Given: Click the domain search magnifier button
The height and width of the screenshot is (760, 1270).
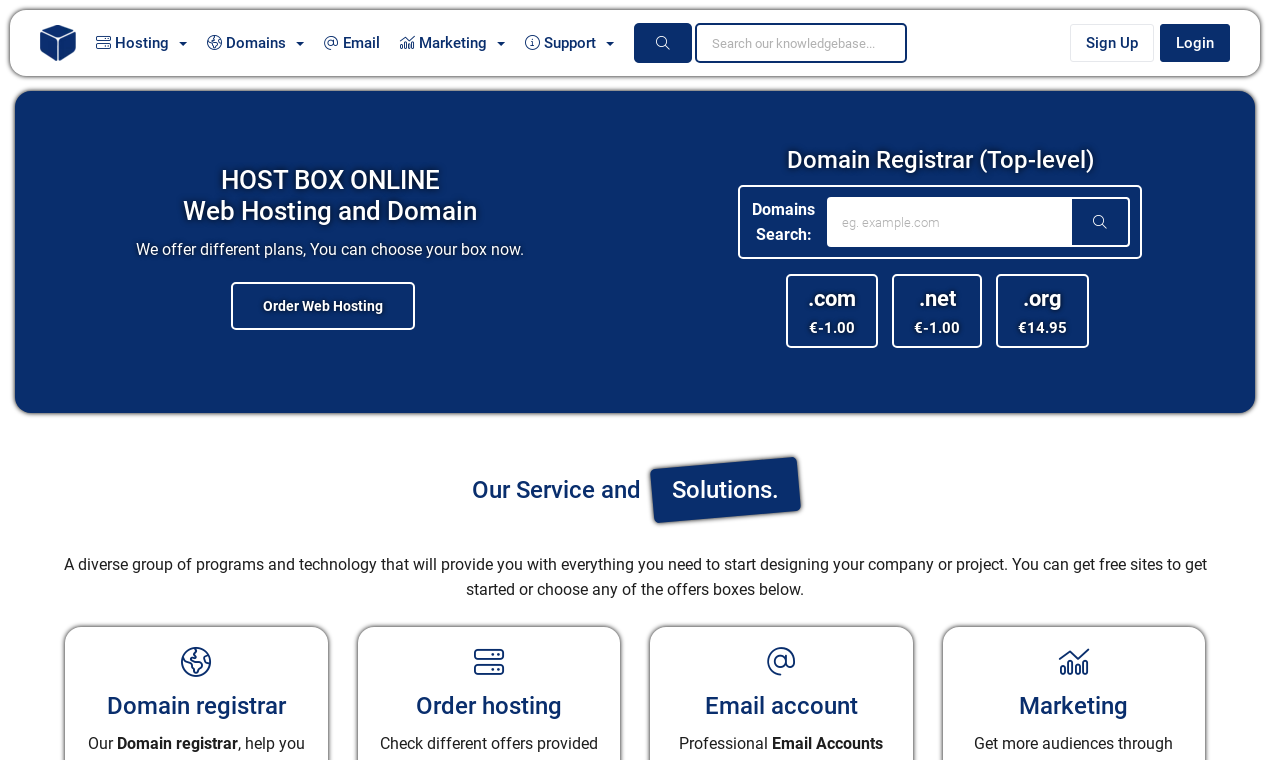Looking at the screenshot, I should click(1100, 221).
